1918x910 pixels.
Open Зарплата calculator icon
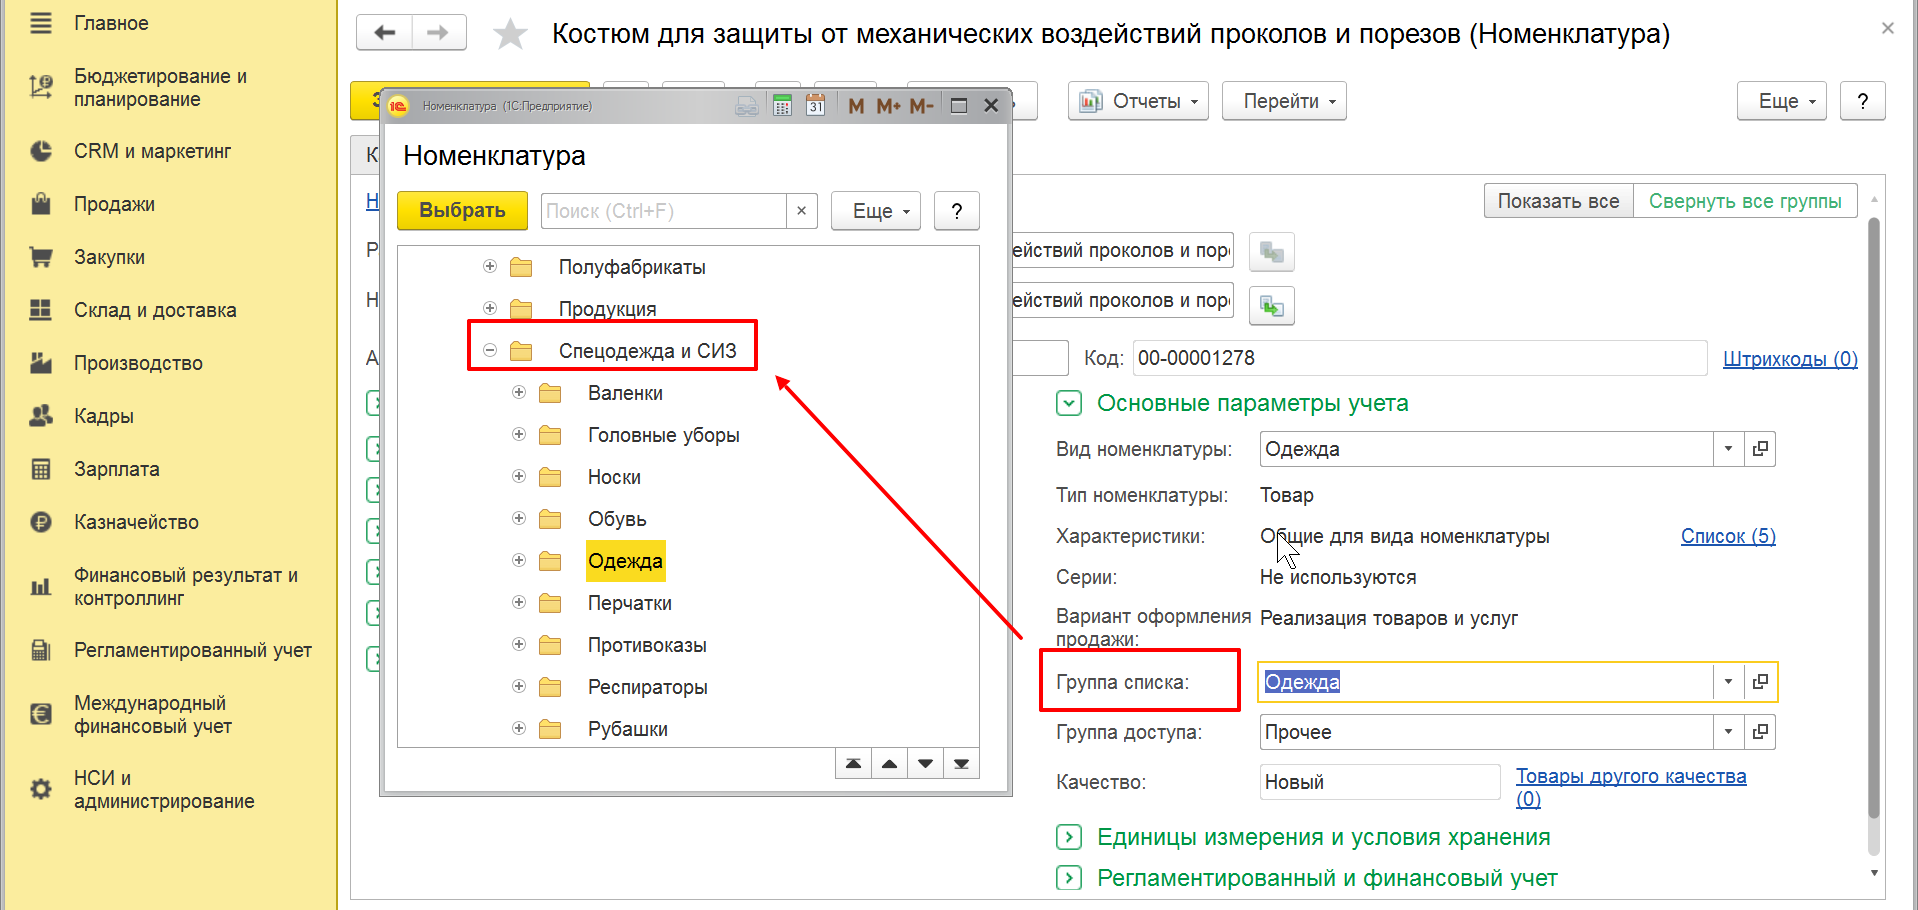[41, 469]
